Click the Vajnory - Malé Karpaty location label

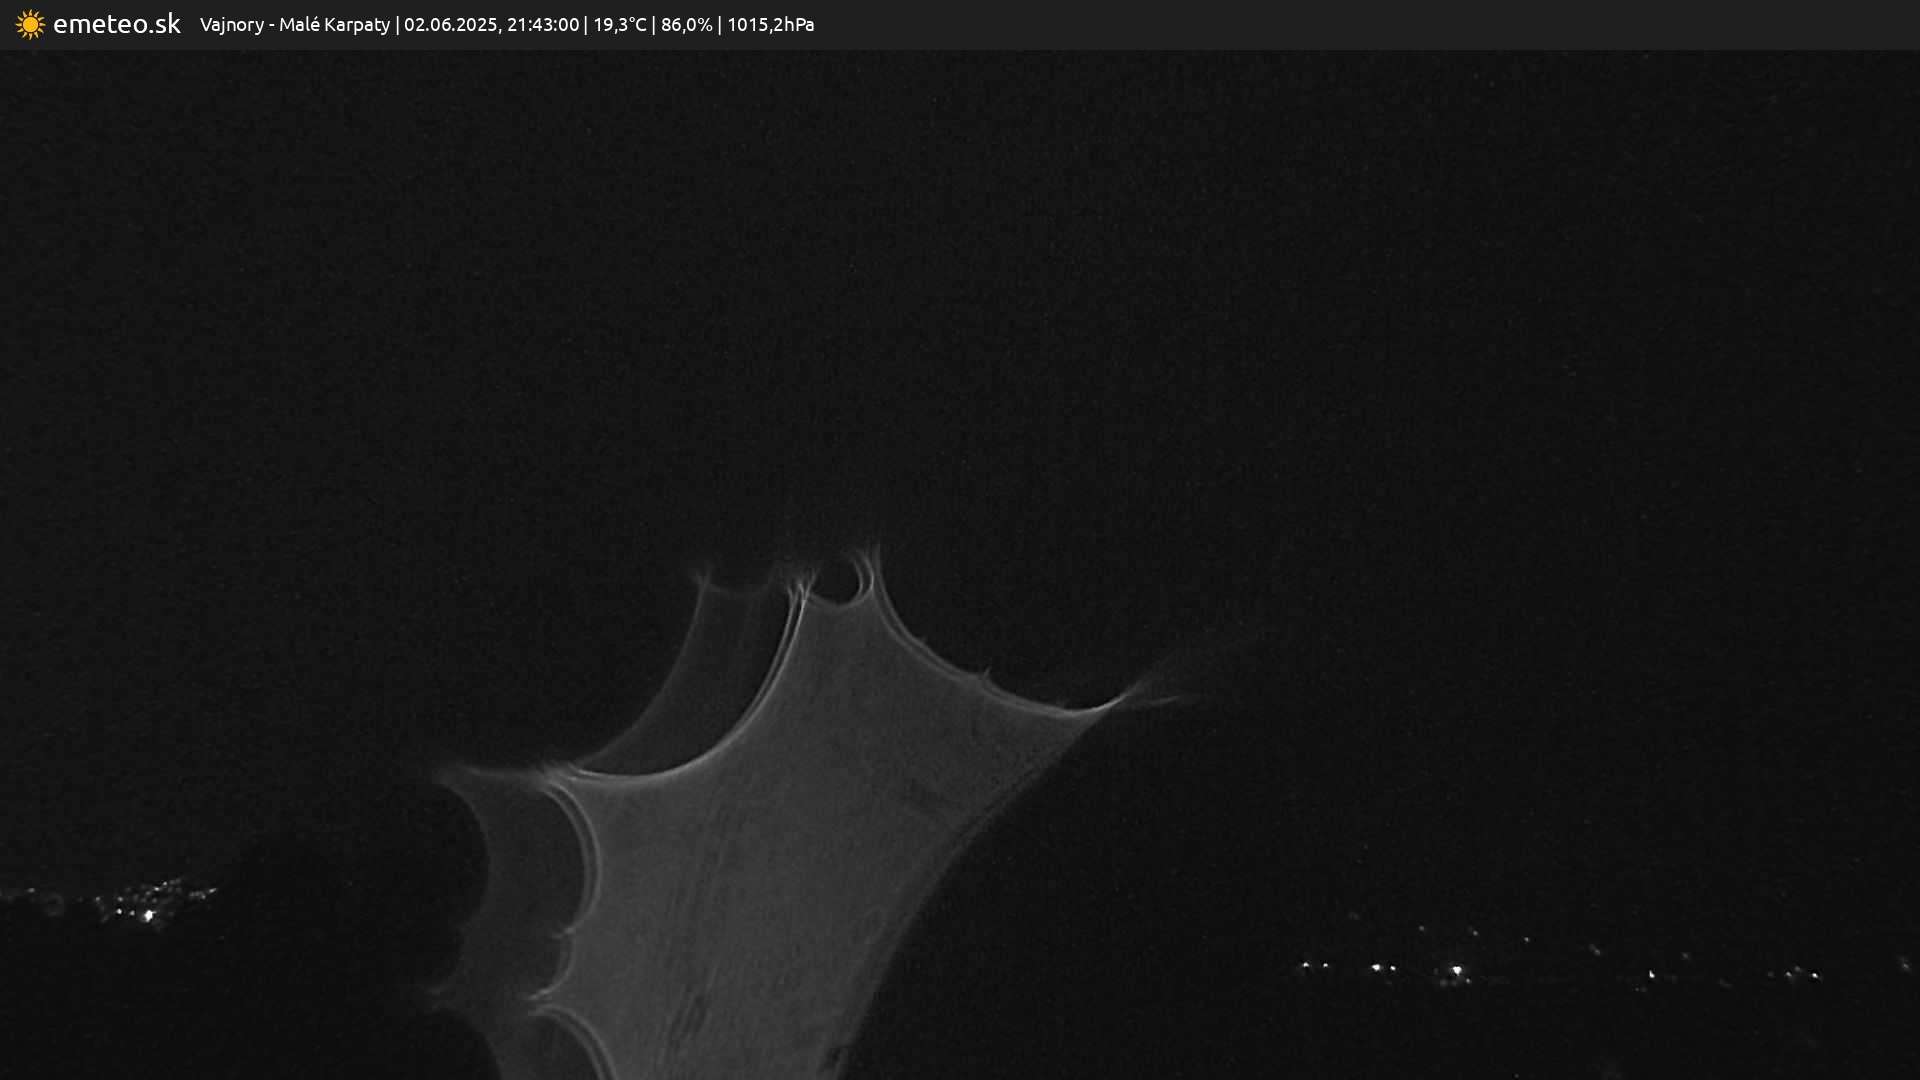tap(294, 24)
